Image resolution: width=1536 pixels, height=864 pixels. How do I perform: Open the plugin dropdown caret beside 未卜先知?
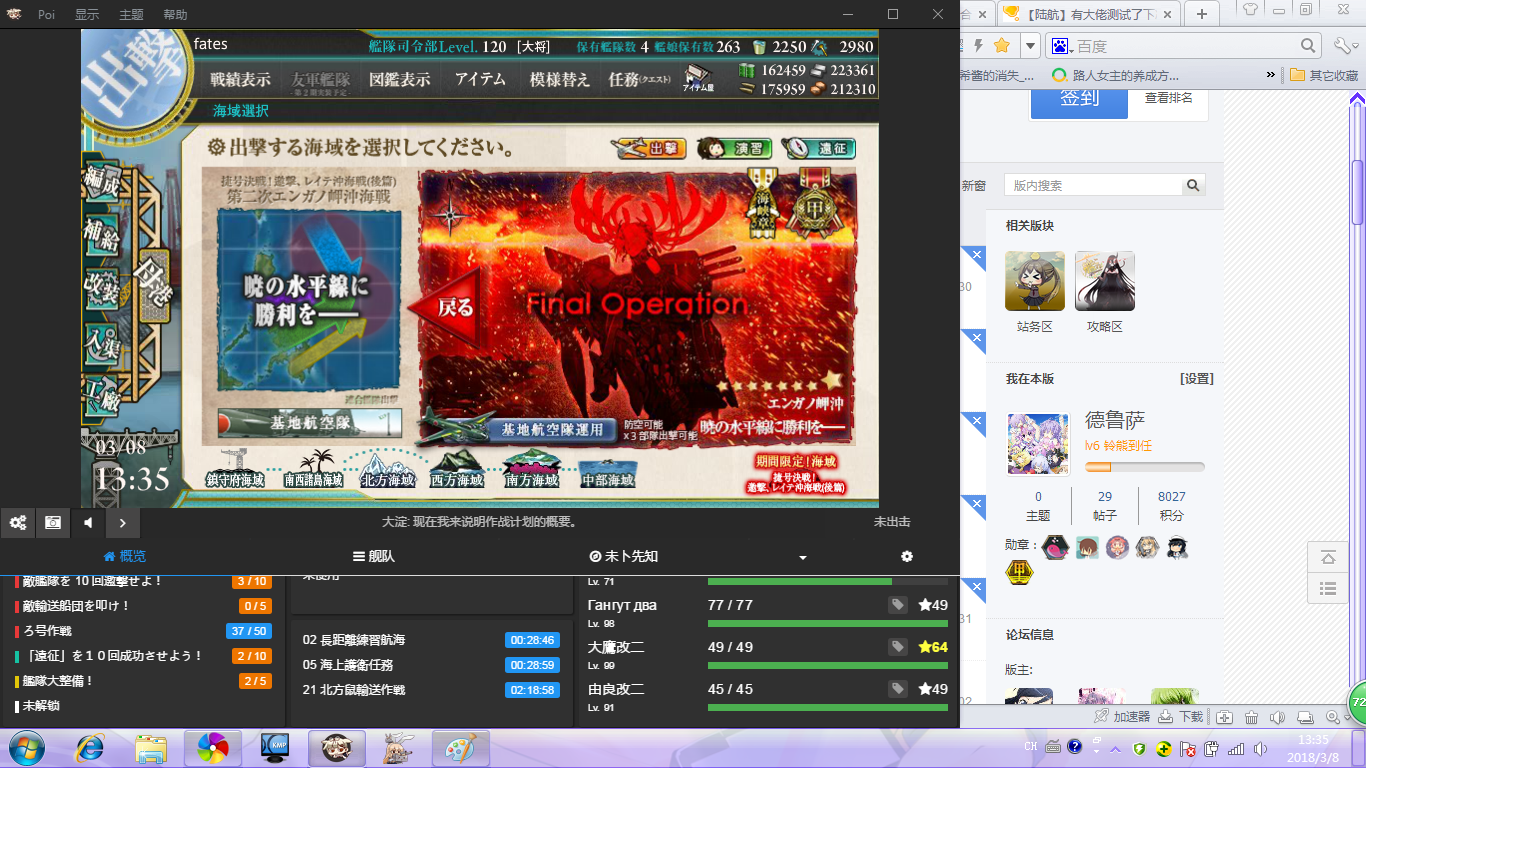(802, 557)
